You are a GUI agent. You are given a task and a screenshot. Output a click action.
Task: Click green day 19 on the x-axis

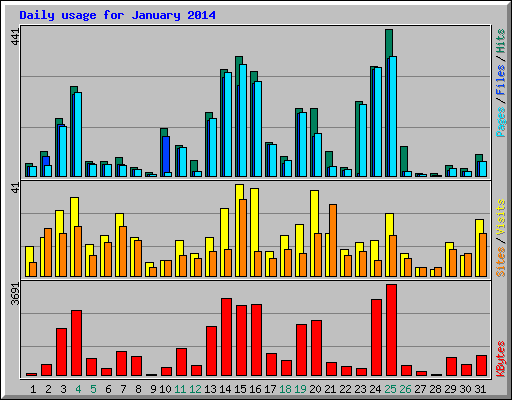click(x=301, y=389)
